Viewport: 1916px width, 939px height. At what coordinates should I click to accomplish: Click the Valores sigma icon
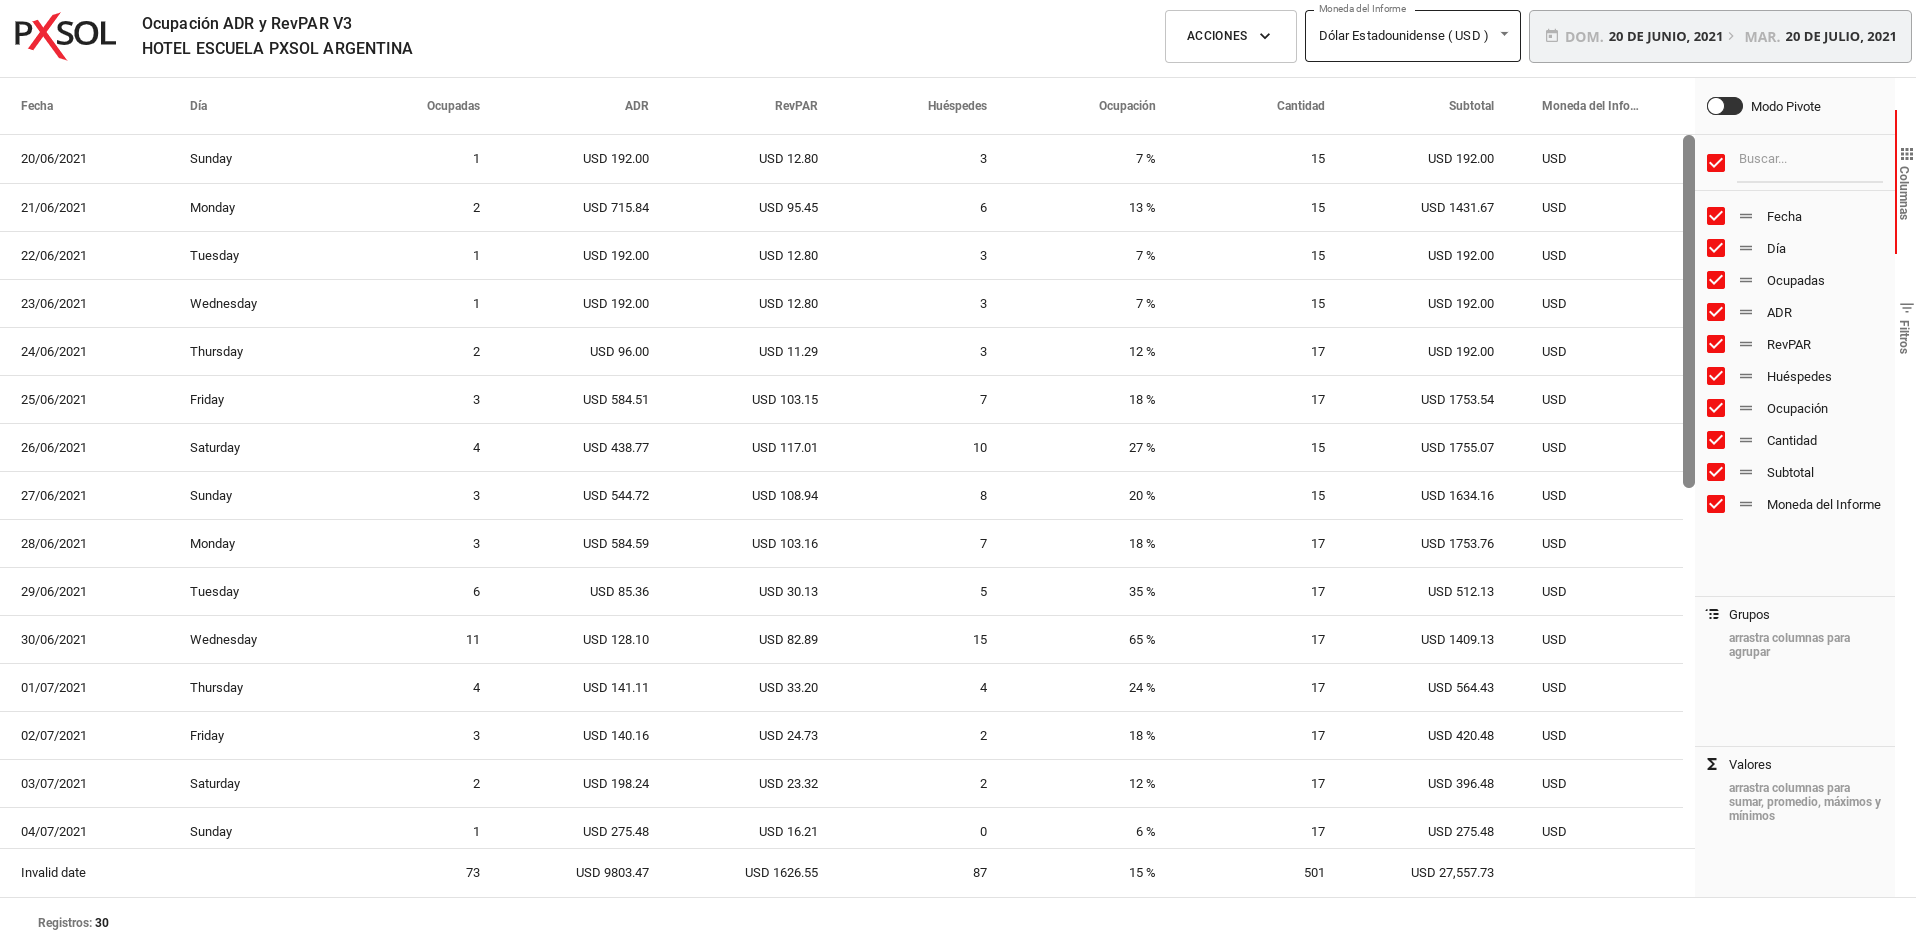[1712, 764]
